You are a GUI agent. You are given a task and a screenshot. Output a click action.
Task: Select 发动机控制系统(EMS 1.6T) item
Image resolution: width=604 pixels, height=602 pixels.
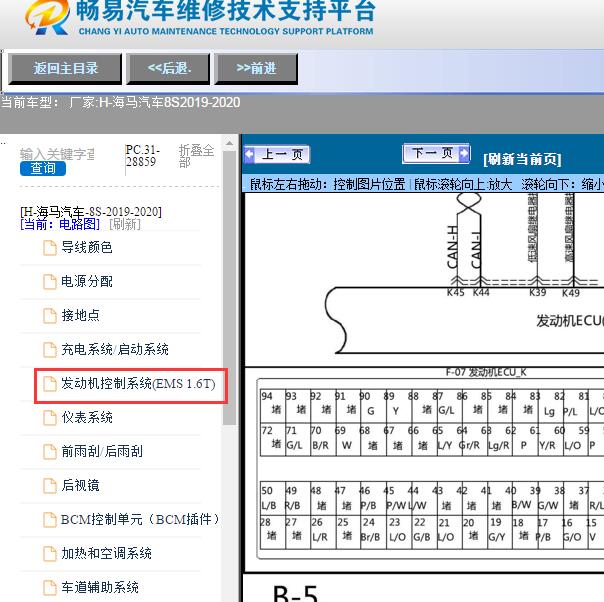coord(138,384)
